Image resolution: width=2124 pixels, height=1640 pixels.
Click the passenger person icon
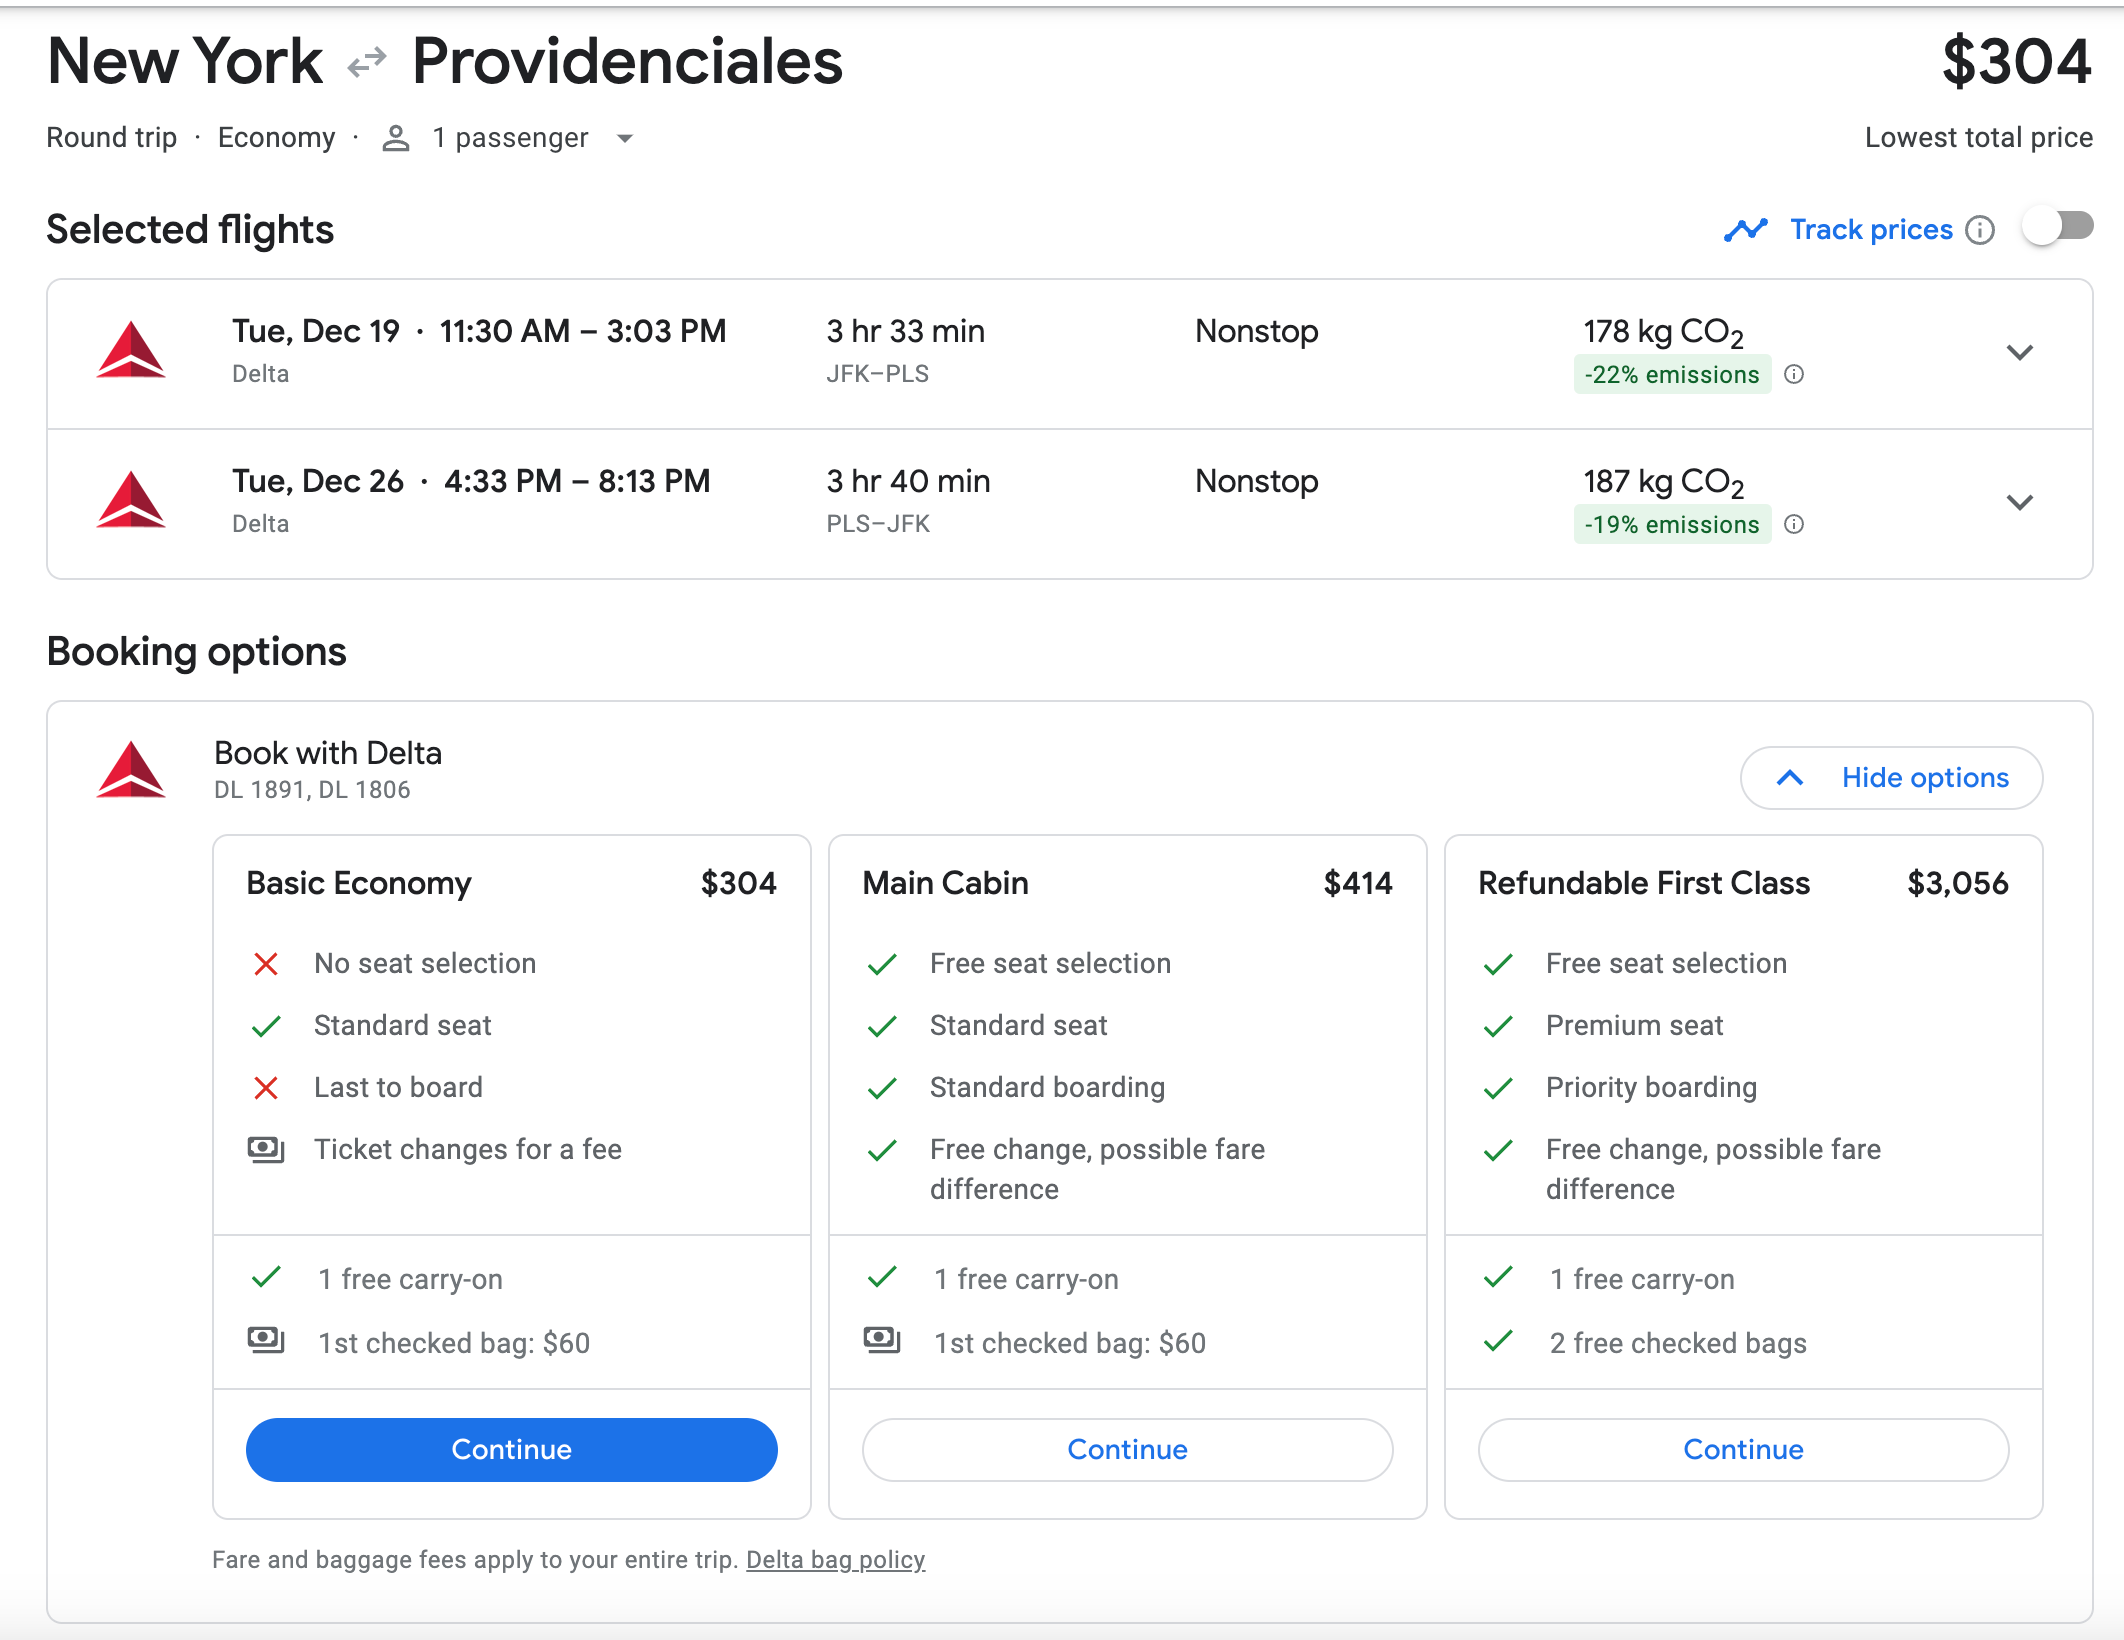(396, 138)
